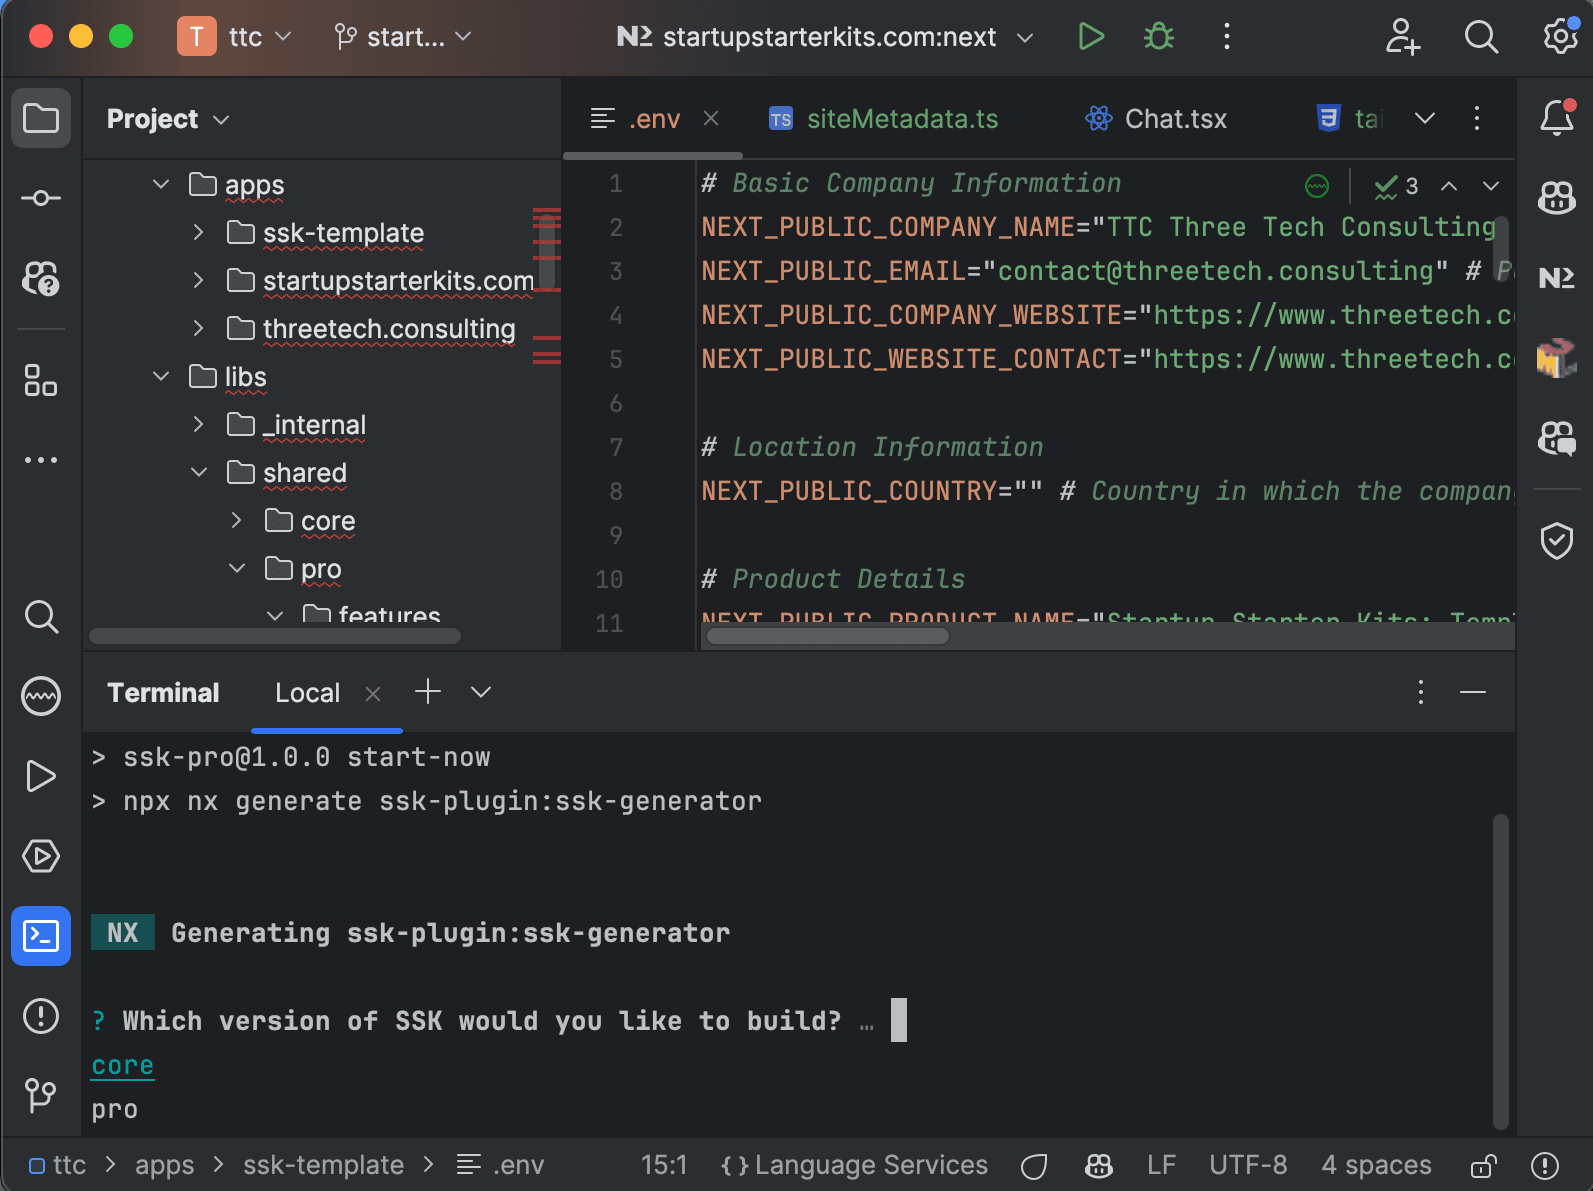This screenshot has height=1191, width=1593.
Task: Open Code With Me add-user icon
Action: [1402, 37]
